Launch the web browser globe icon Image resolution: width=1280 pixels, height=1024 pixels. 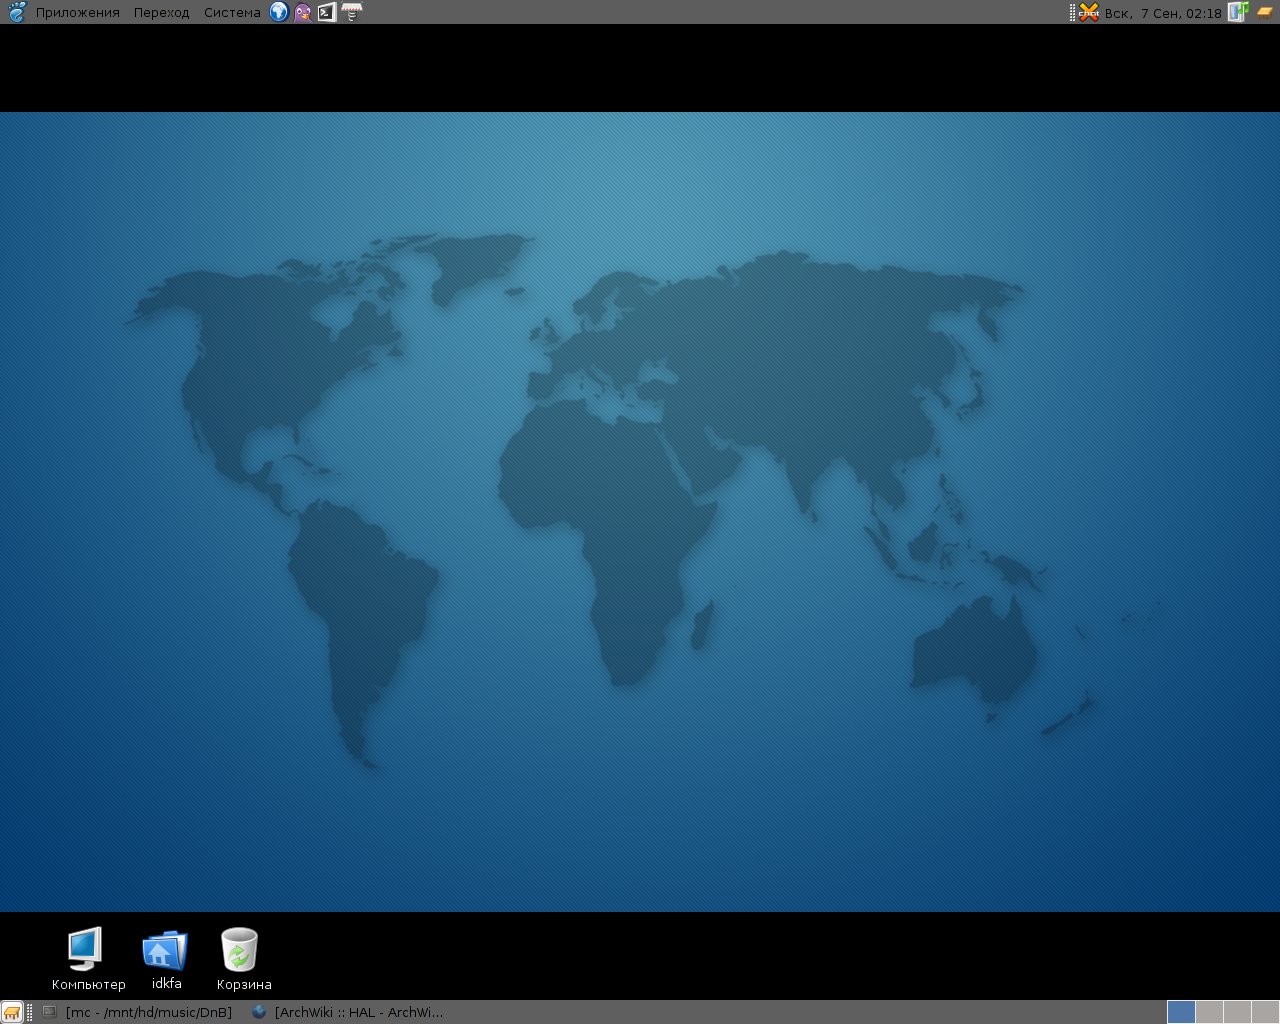[279, 12]
